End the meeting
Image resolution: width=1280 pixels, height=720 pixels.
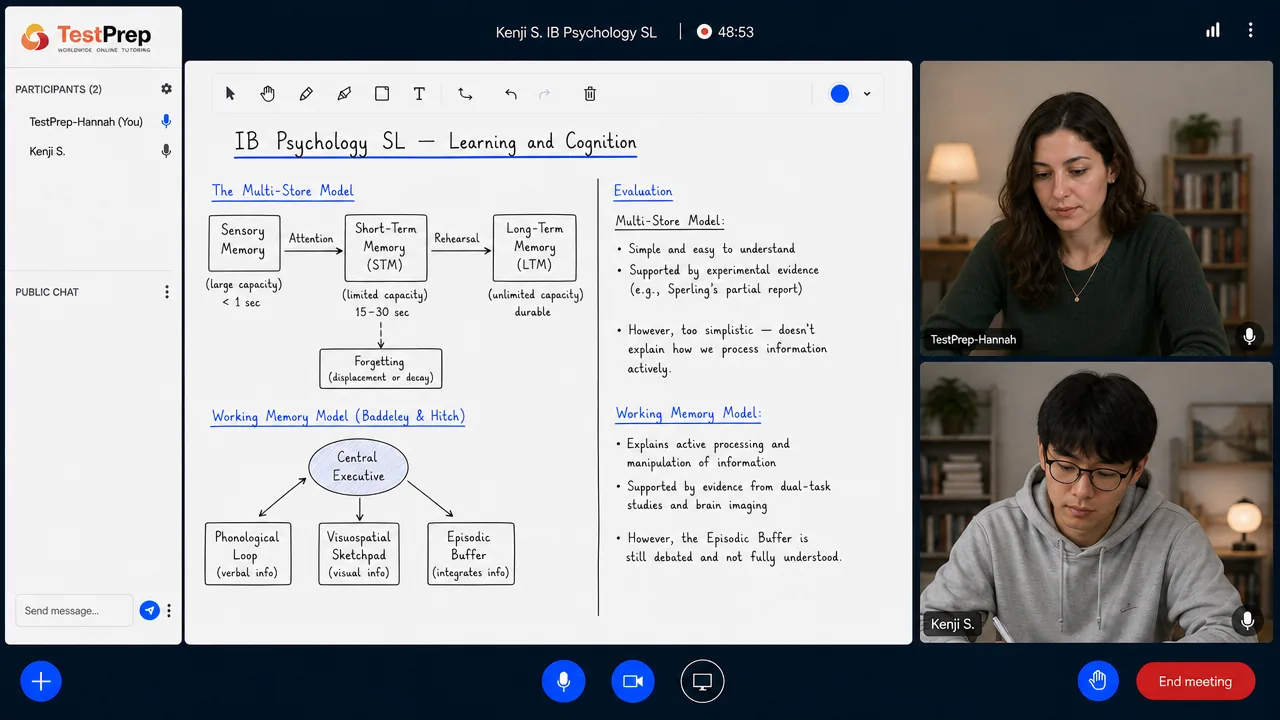coord(1195,681)
